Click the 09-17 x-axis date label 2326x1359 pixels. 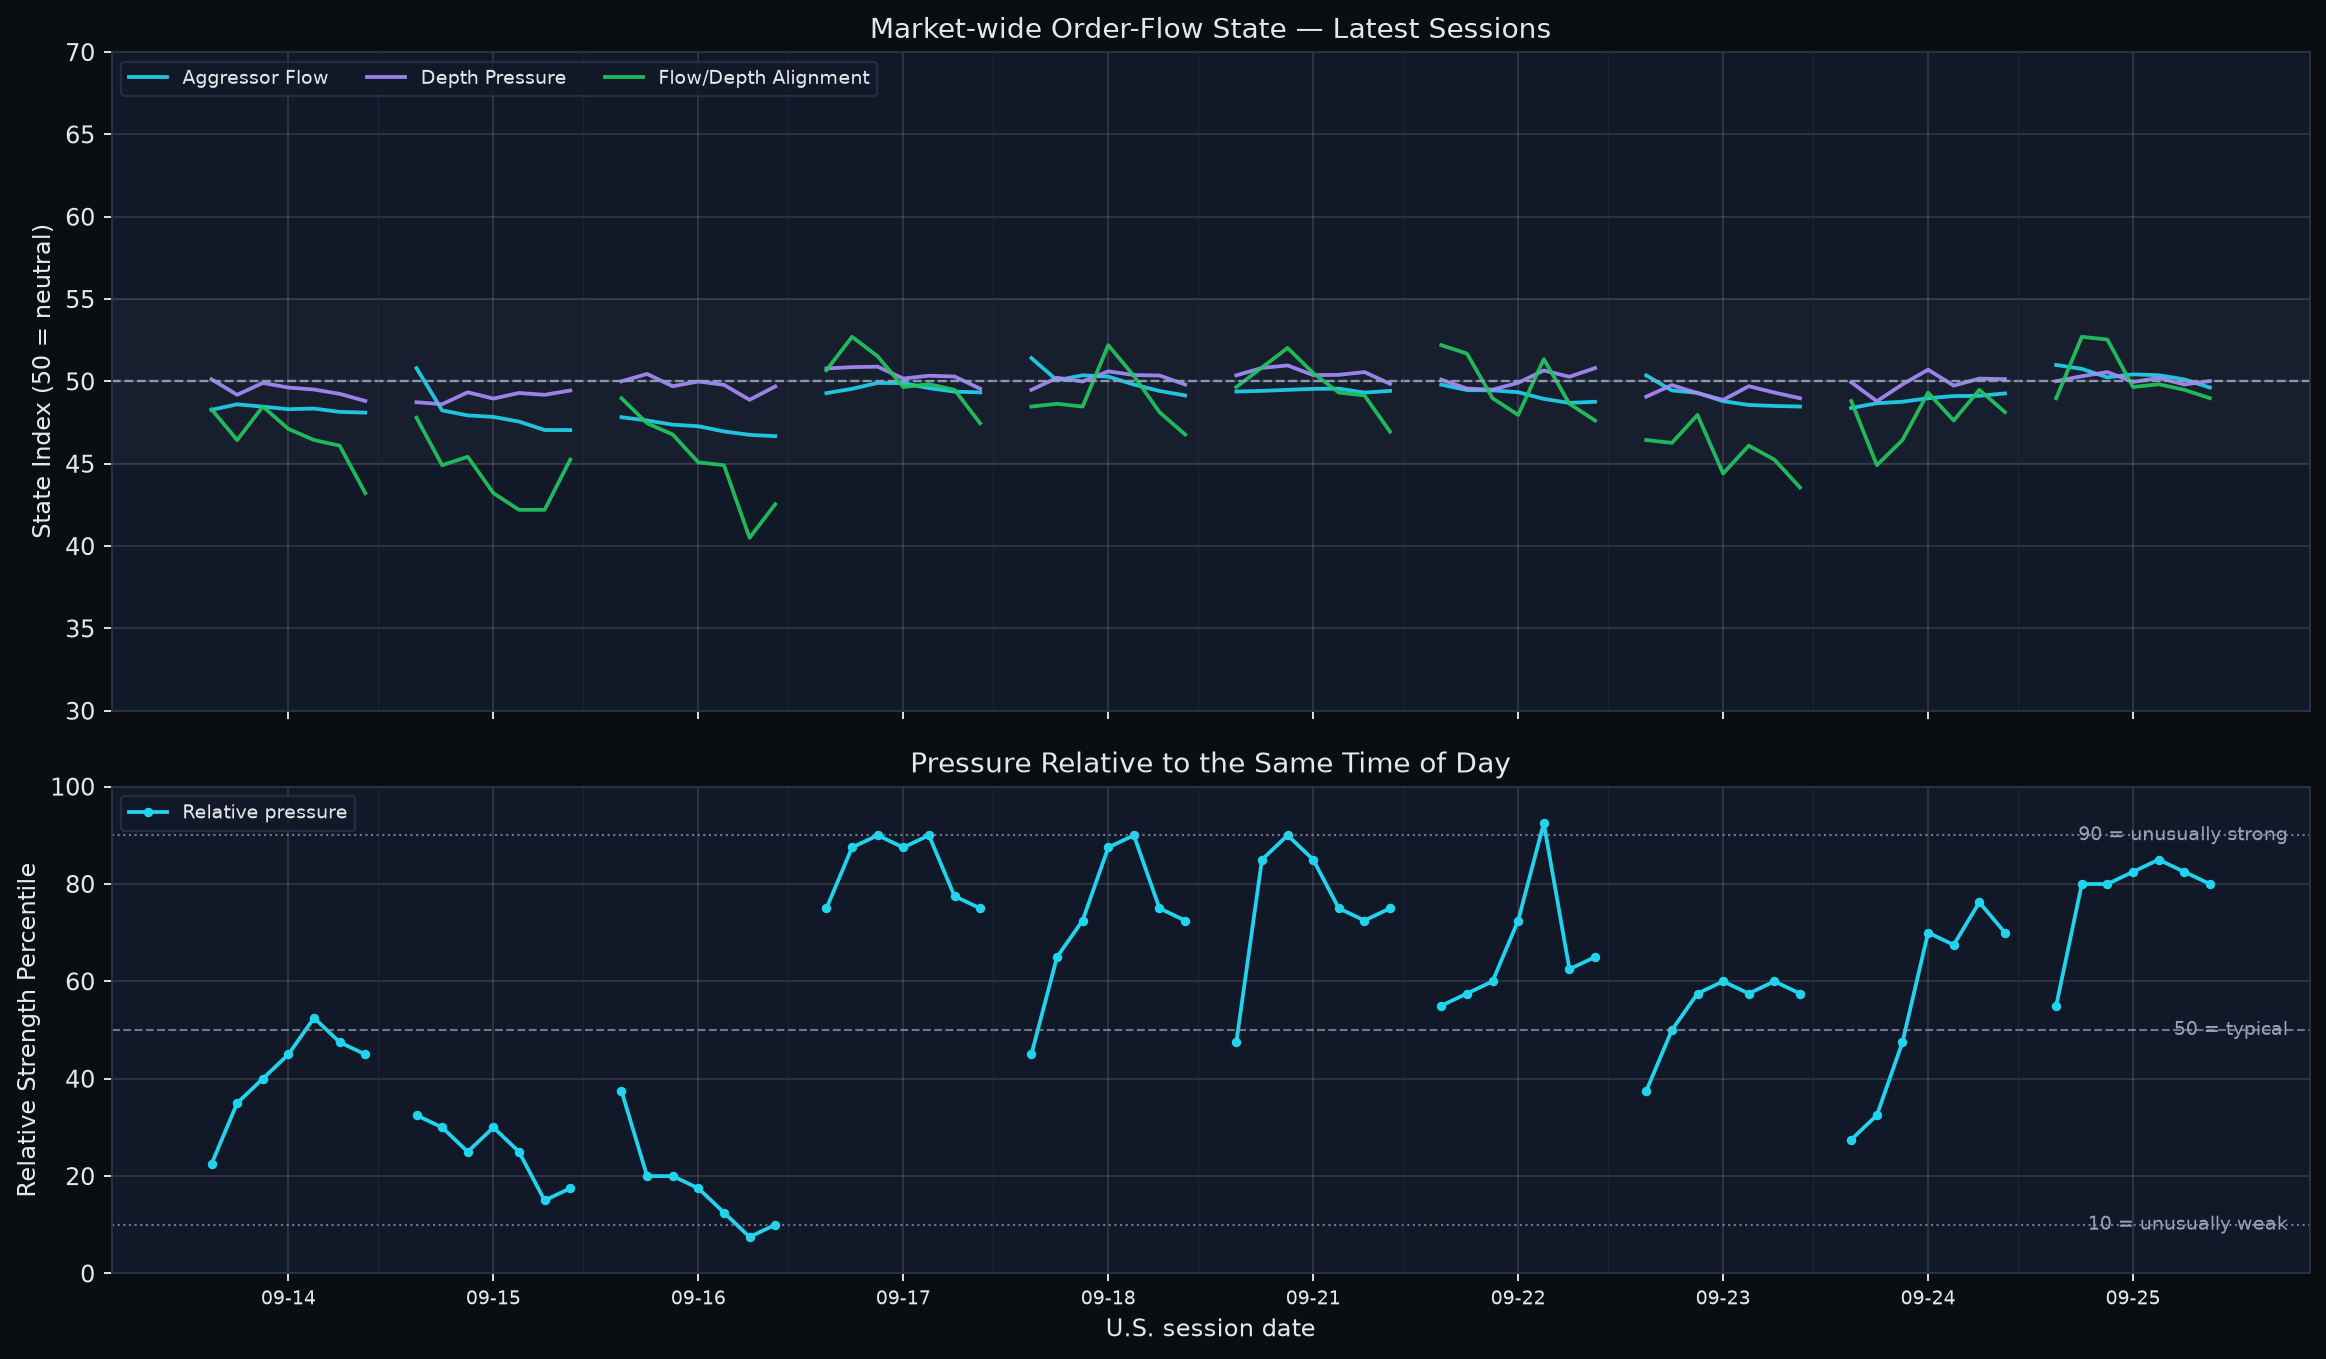click(903, 1298)
